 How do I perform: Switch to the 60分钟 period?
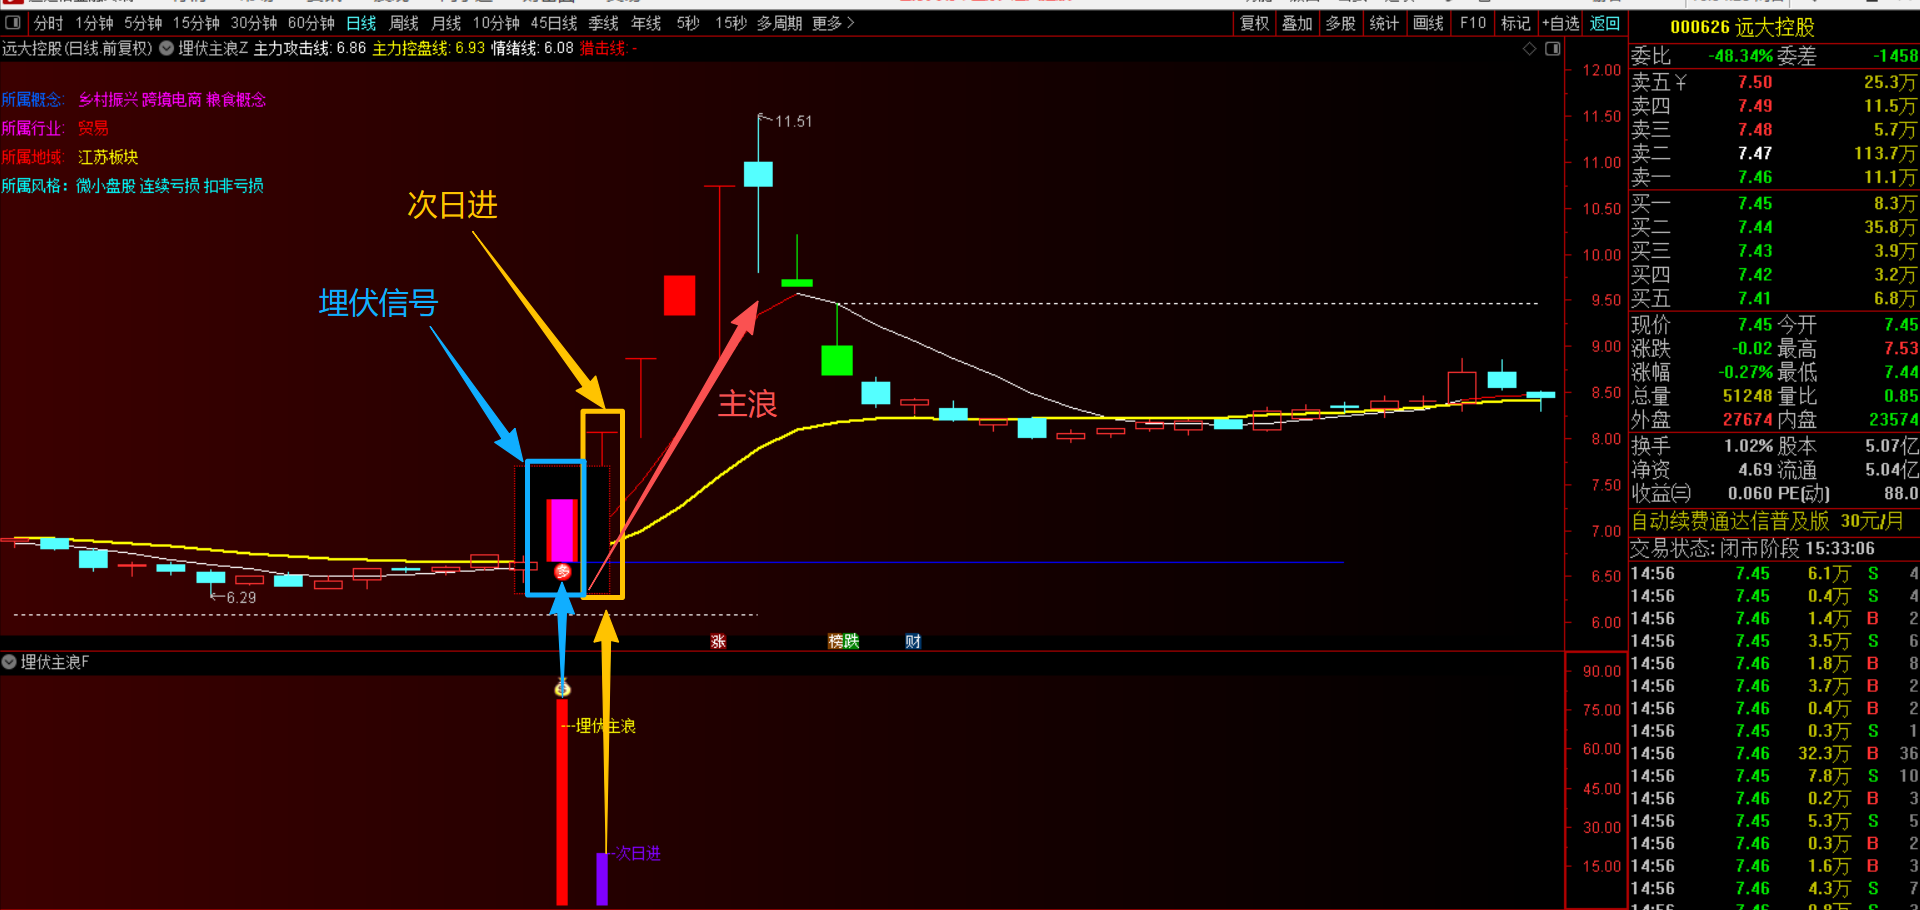pyautogui.click(x=311, y=23)
